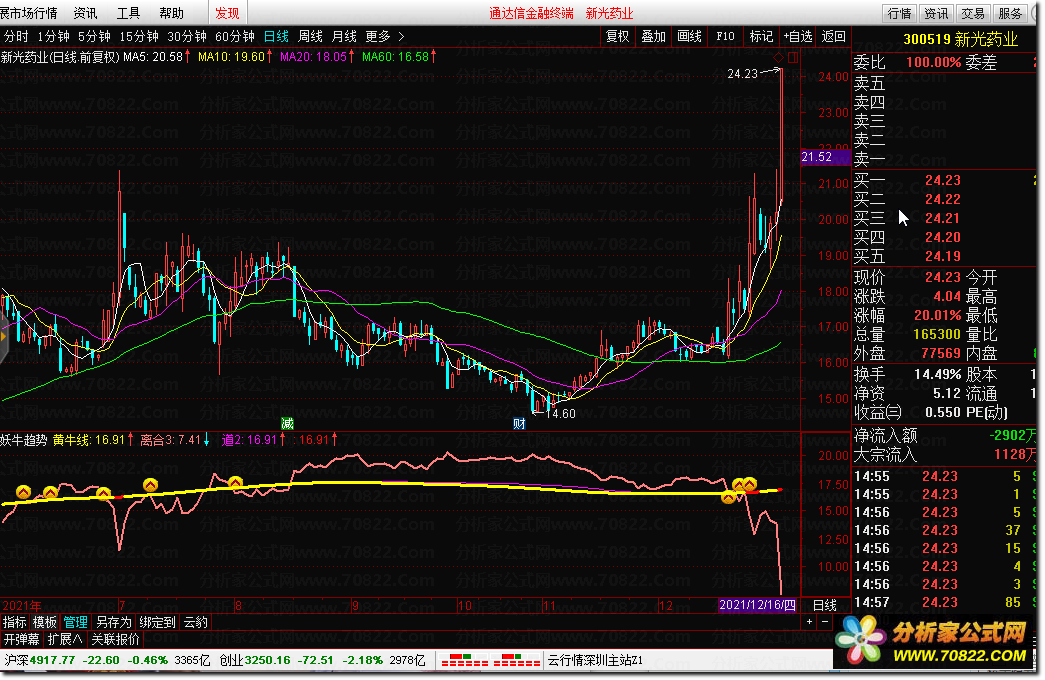Viewport: 1045px width, 680px height.
Task: Click the 14:57 trade tick row
Action: tap(945, 602)
